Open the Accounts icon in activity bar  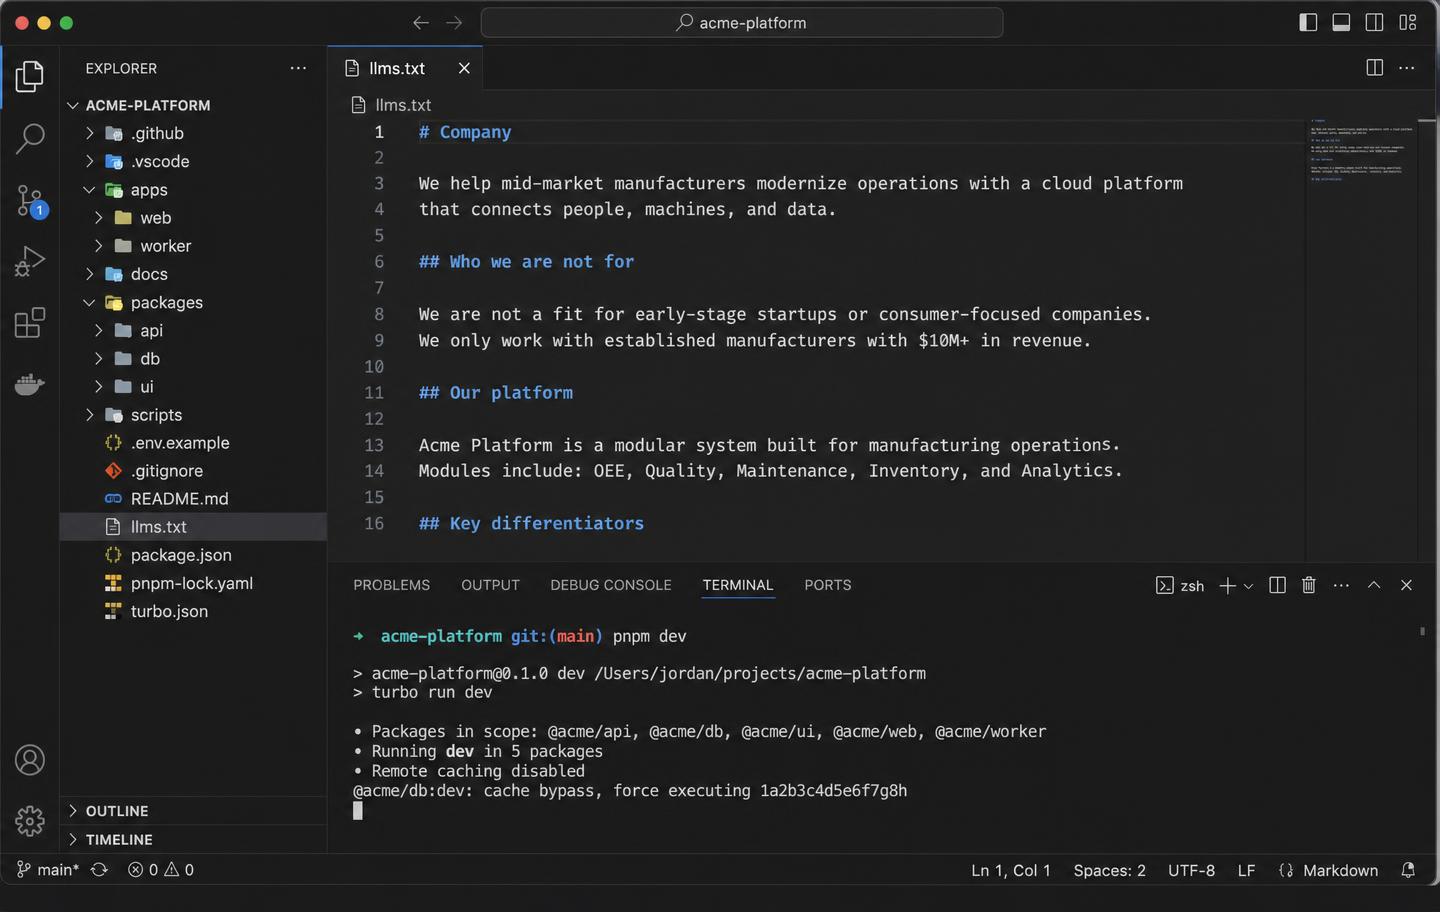coord(30,760)
